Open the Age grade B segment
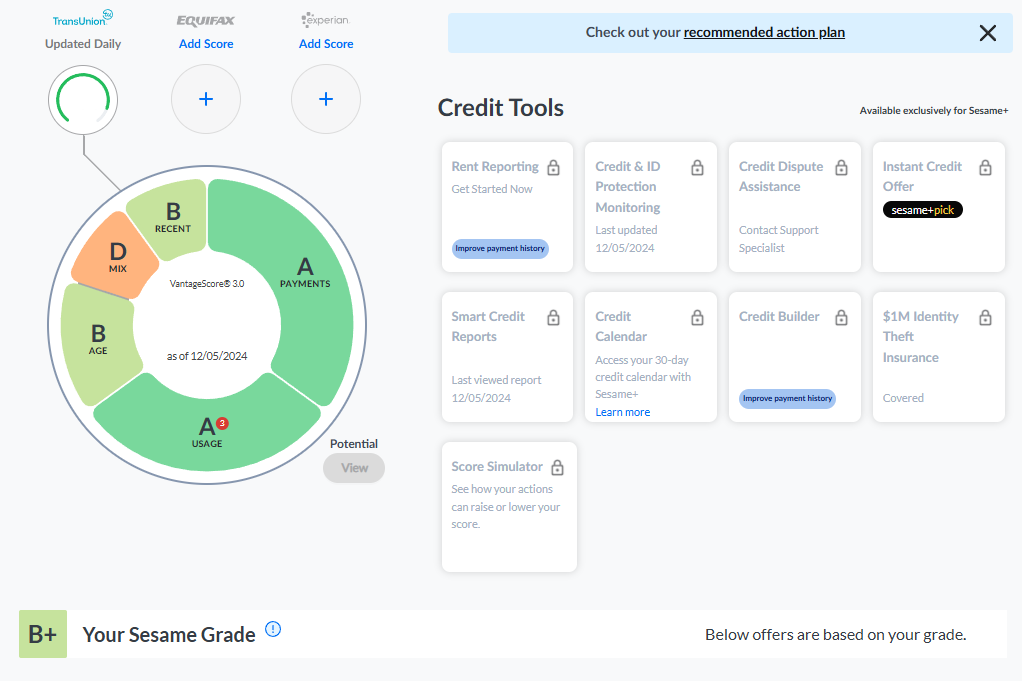The height and width of the screenshot is (681, 1022). pyautogui.click(x=98, y=339)
